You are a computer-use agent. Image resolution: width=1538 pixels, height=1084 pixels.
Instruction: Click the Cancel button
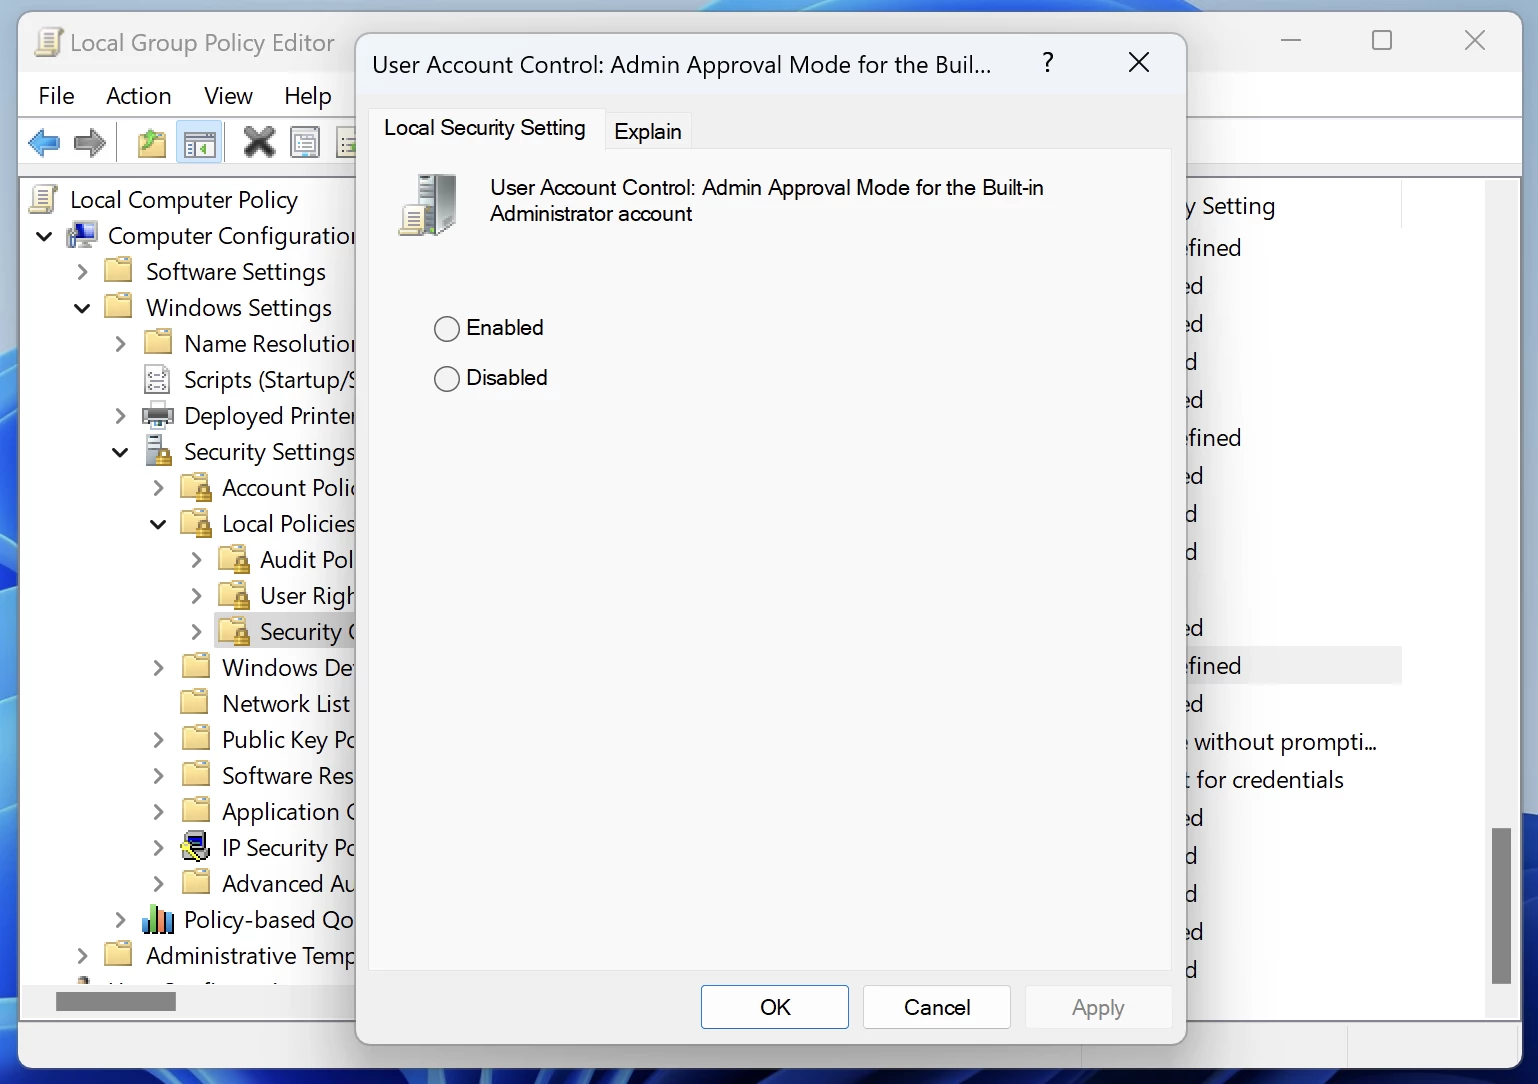936,1007
